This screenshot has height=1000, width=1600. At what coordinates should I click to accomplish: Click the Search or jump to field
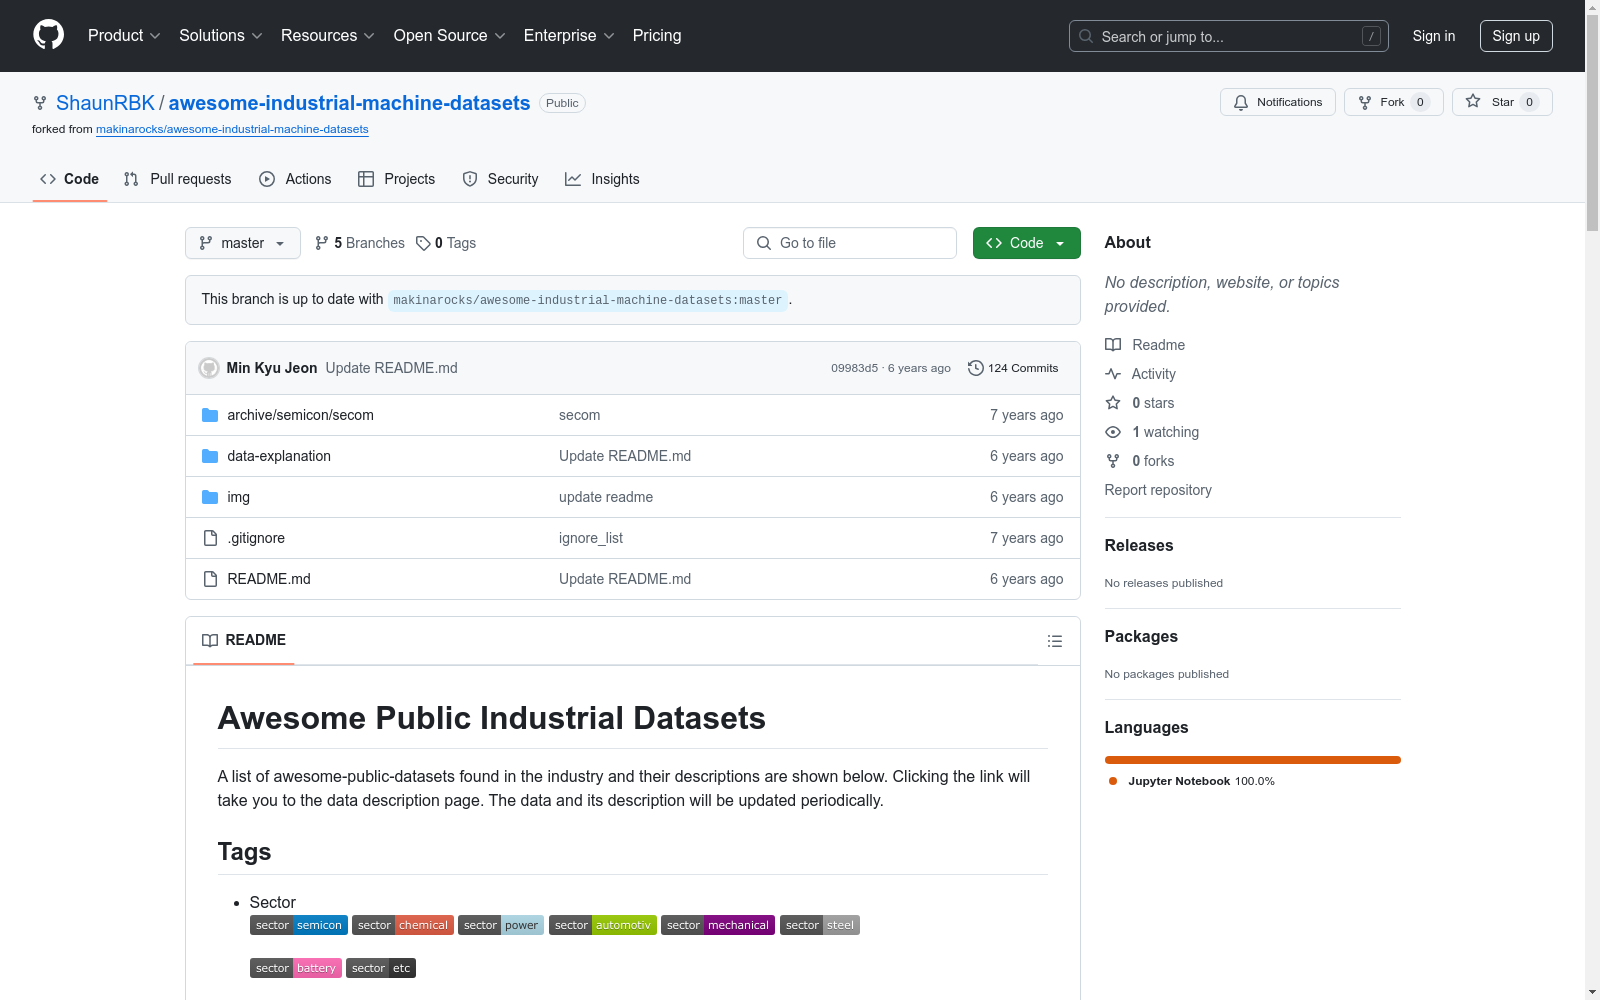[1229, 36]
